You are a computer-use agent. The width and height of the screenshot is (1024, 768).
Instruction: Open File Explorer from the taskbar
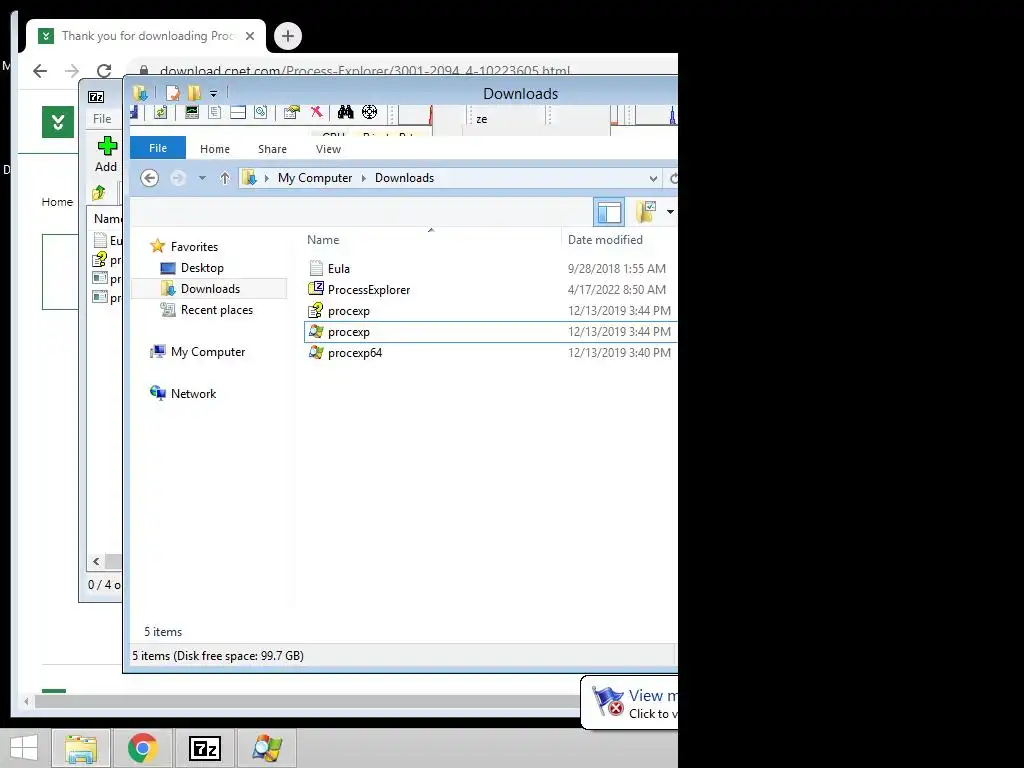(81, 748)
